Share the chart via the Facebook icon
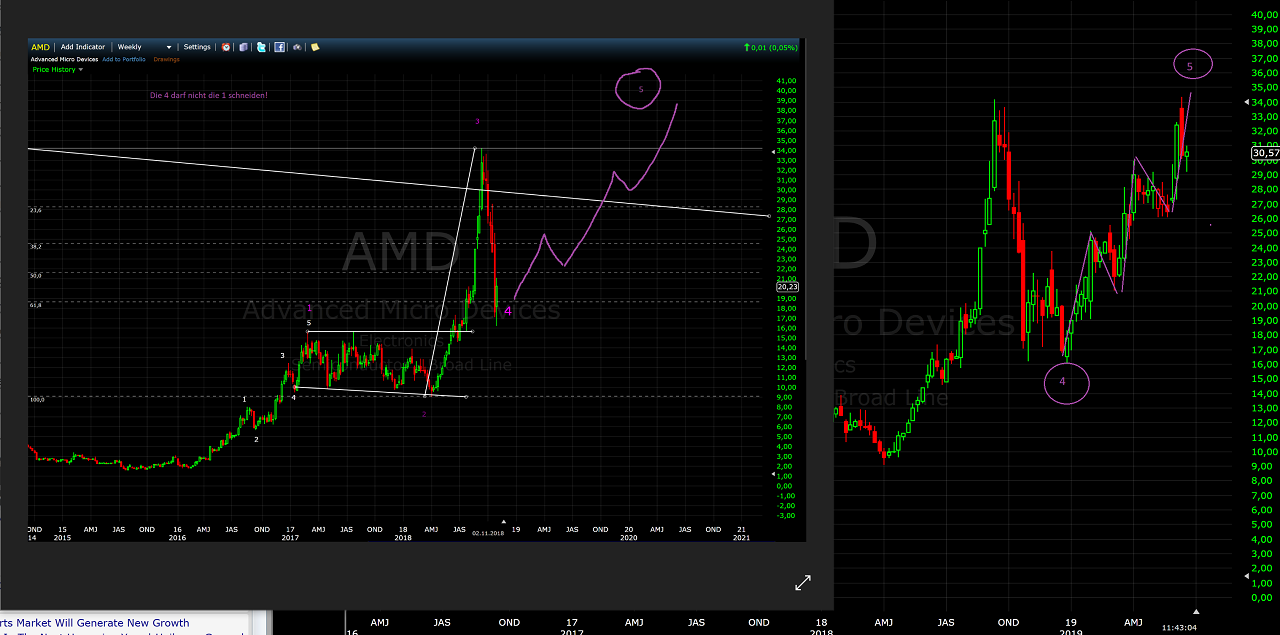Viewport: 1280px width, 635px height. (279, 47)
